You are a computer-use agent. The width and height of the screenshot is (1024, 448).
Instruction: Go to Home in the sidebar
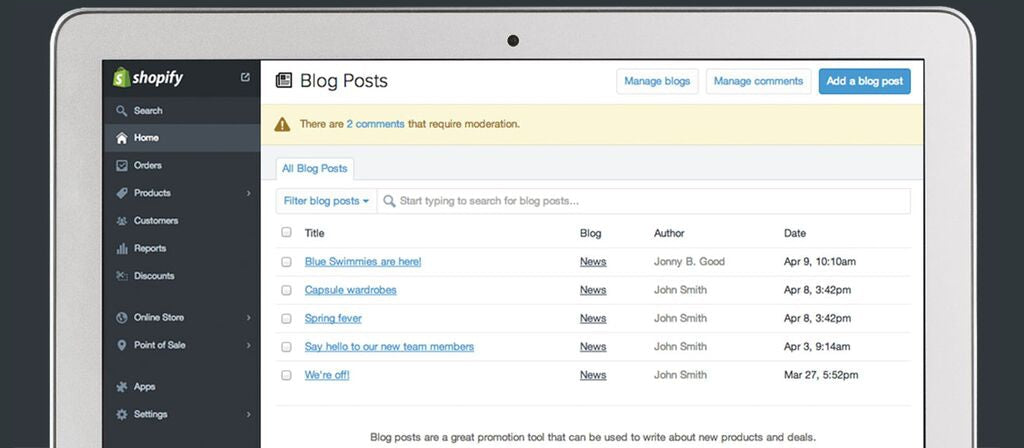(x=146, y=138)
